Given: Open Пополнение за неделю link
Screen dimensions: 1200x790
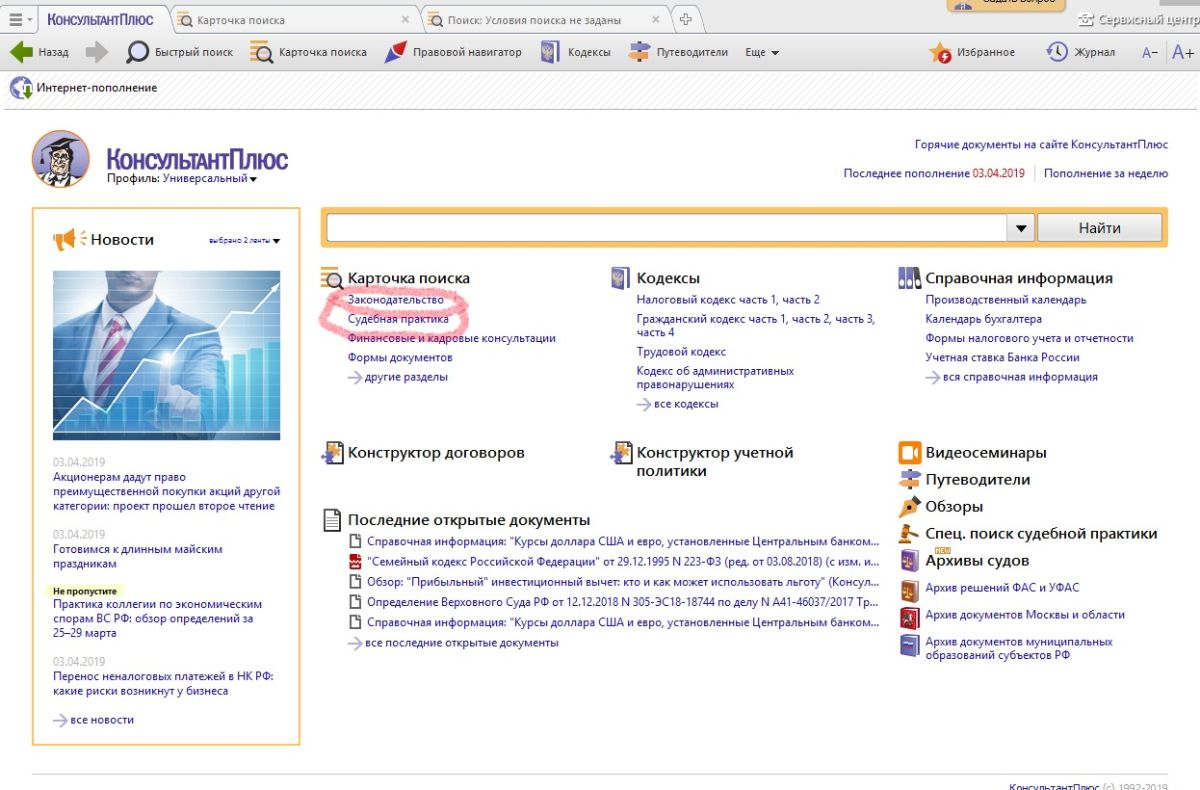Looking at the screenshot, I should [1106, 173].
